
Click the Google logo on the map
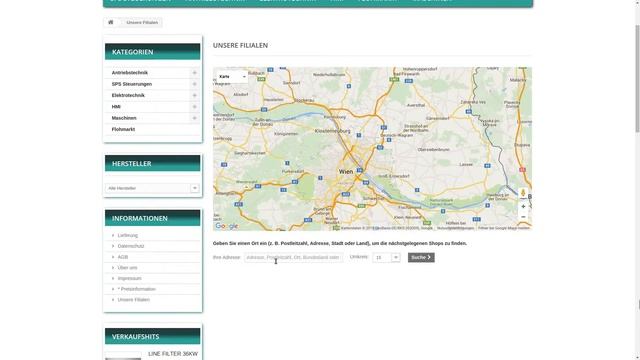tap(227, 226)
